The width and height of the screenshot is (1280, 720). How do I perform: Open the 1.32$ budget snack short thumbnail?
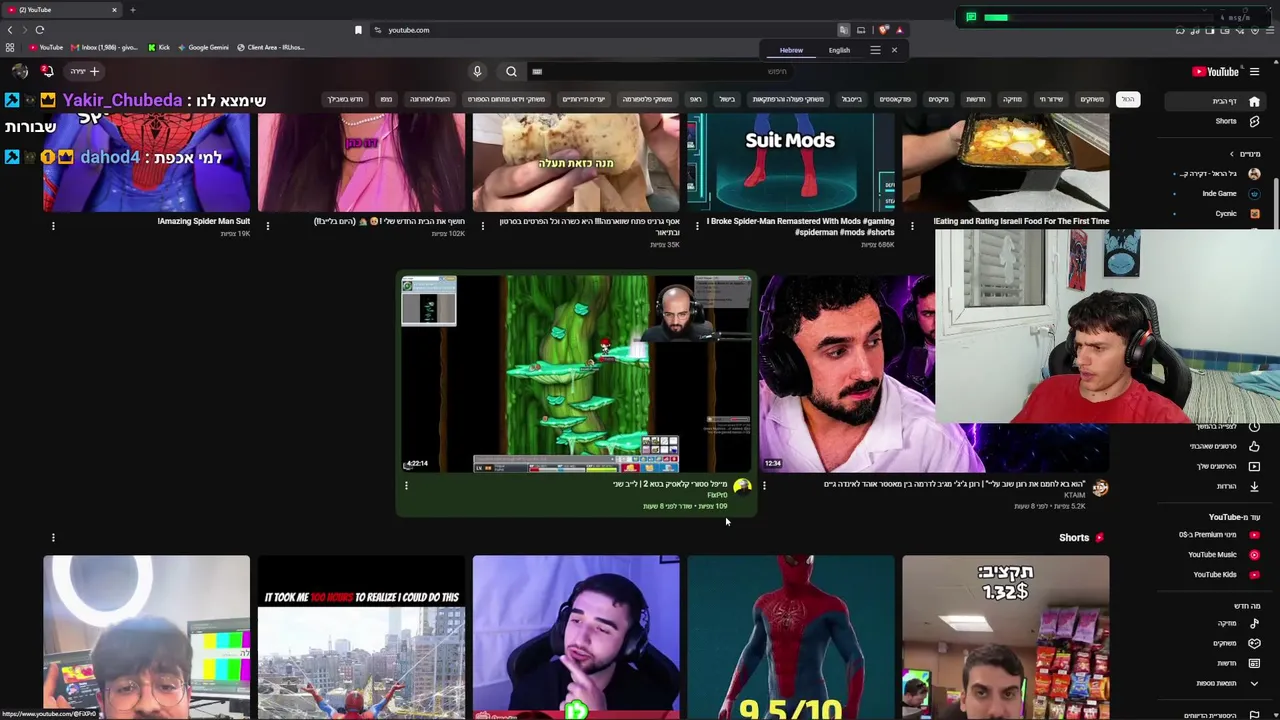[1005, 638]
